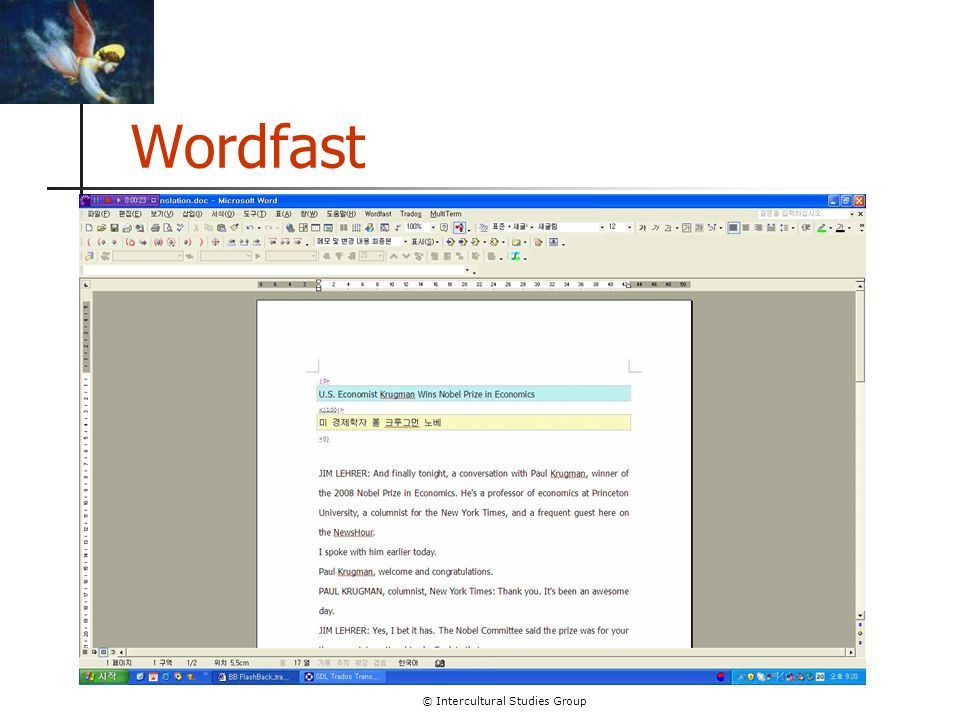Image resolution: width=960 pixels, height=720 pixels.
Task: Click the help question input field
Action: pos(802,214)
